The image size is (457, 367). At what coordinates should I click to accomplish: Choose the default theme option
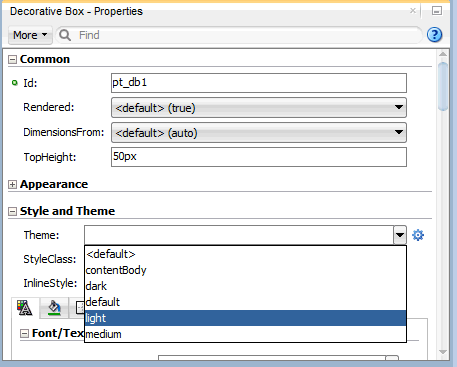(246, 302)
